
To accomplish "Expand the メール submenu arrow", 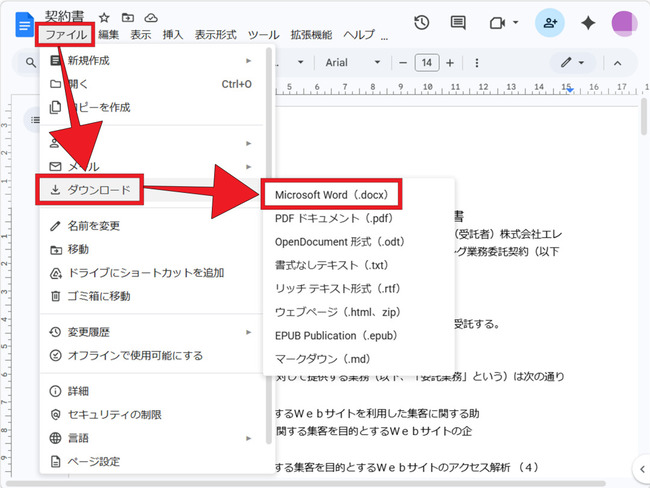I will [x=249, y=167].
